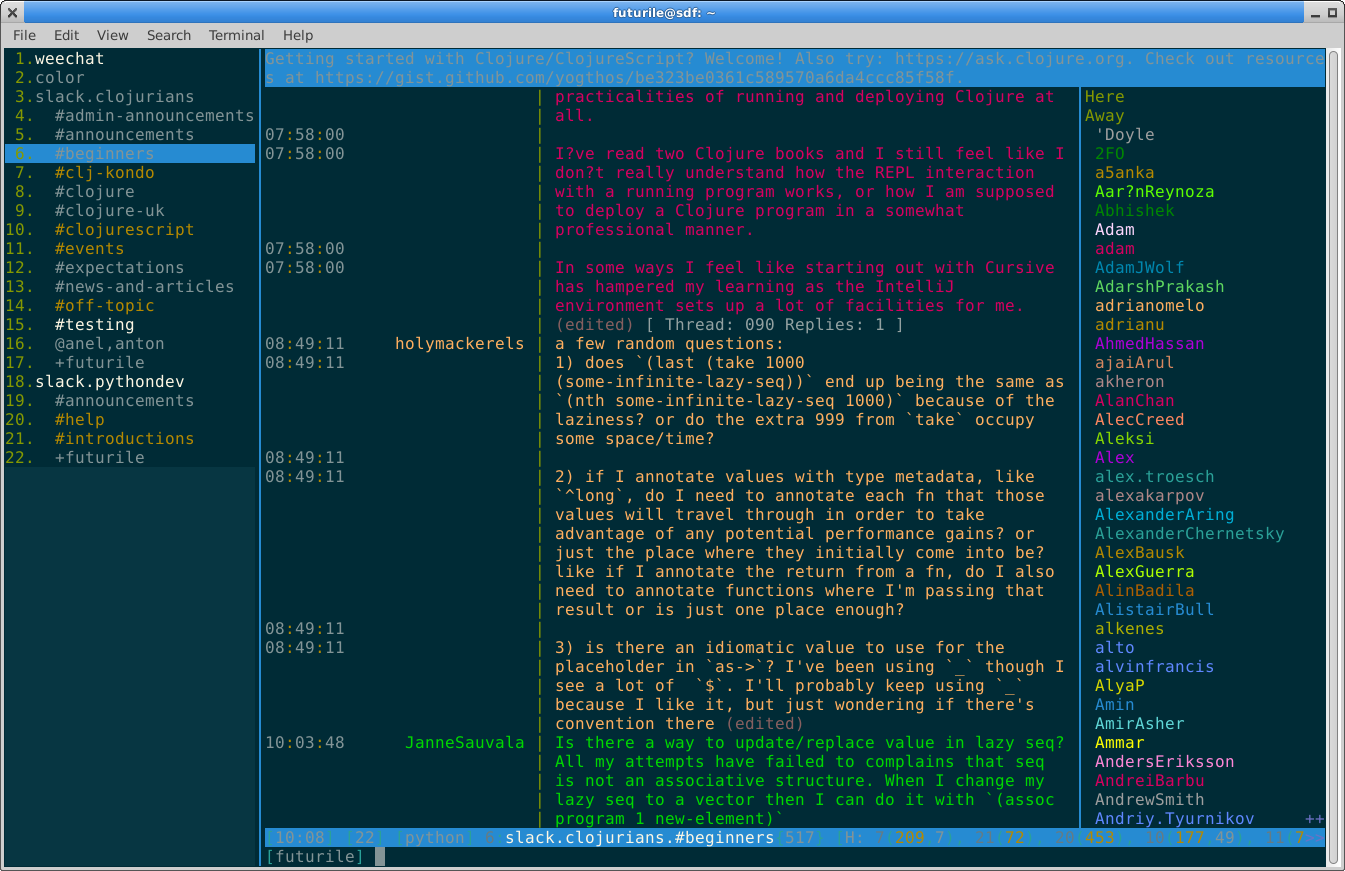Open the #off-topic channel buffer
This screenshot has width=1345, height=871.
coord(104,306)
